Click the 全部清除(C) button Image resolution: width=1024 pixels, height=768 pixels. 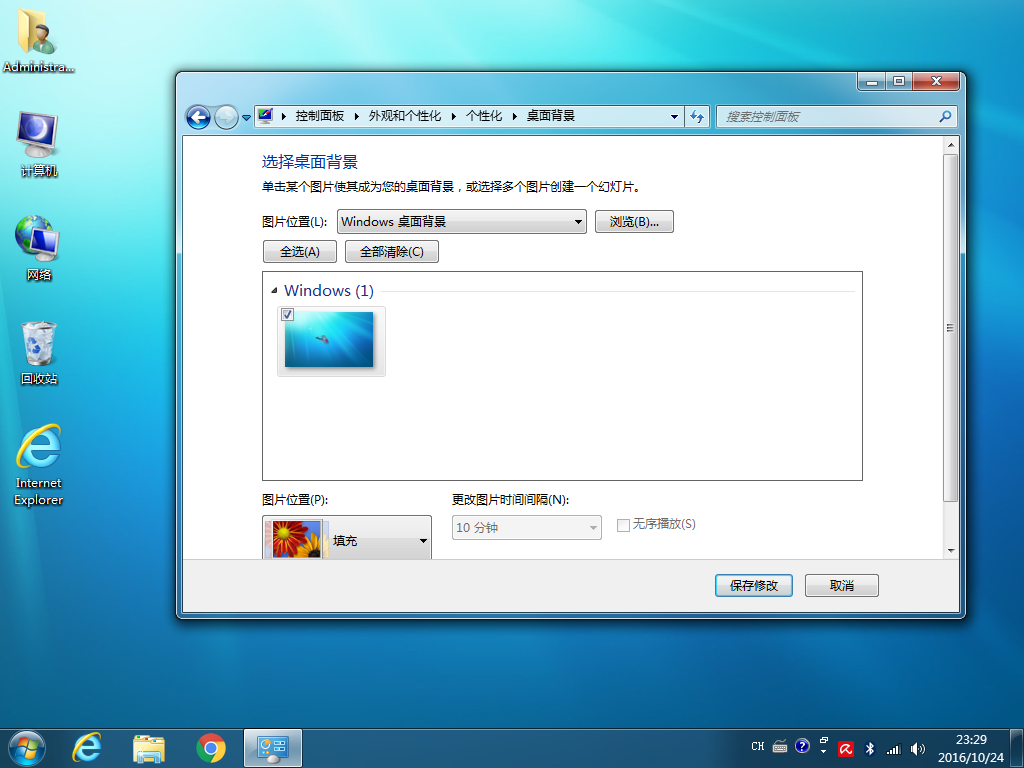tap(392, 251)
